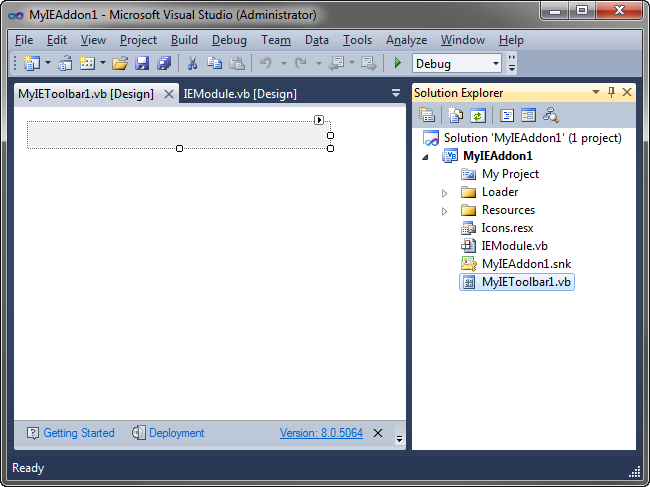This screenshot has width=650, height=487.
Task: Open the Edit menu
Action: [x=57, y=40]
